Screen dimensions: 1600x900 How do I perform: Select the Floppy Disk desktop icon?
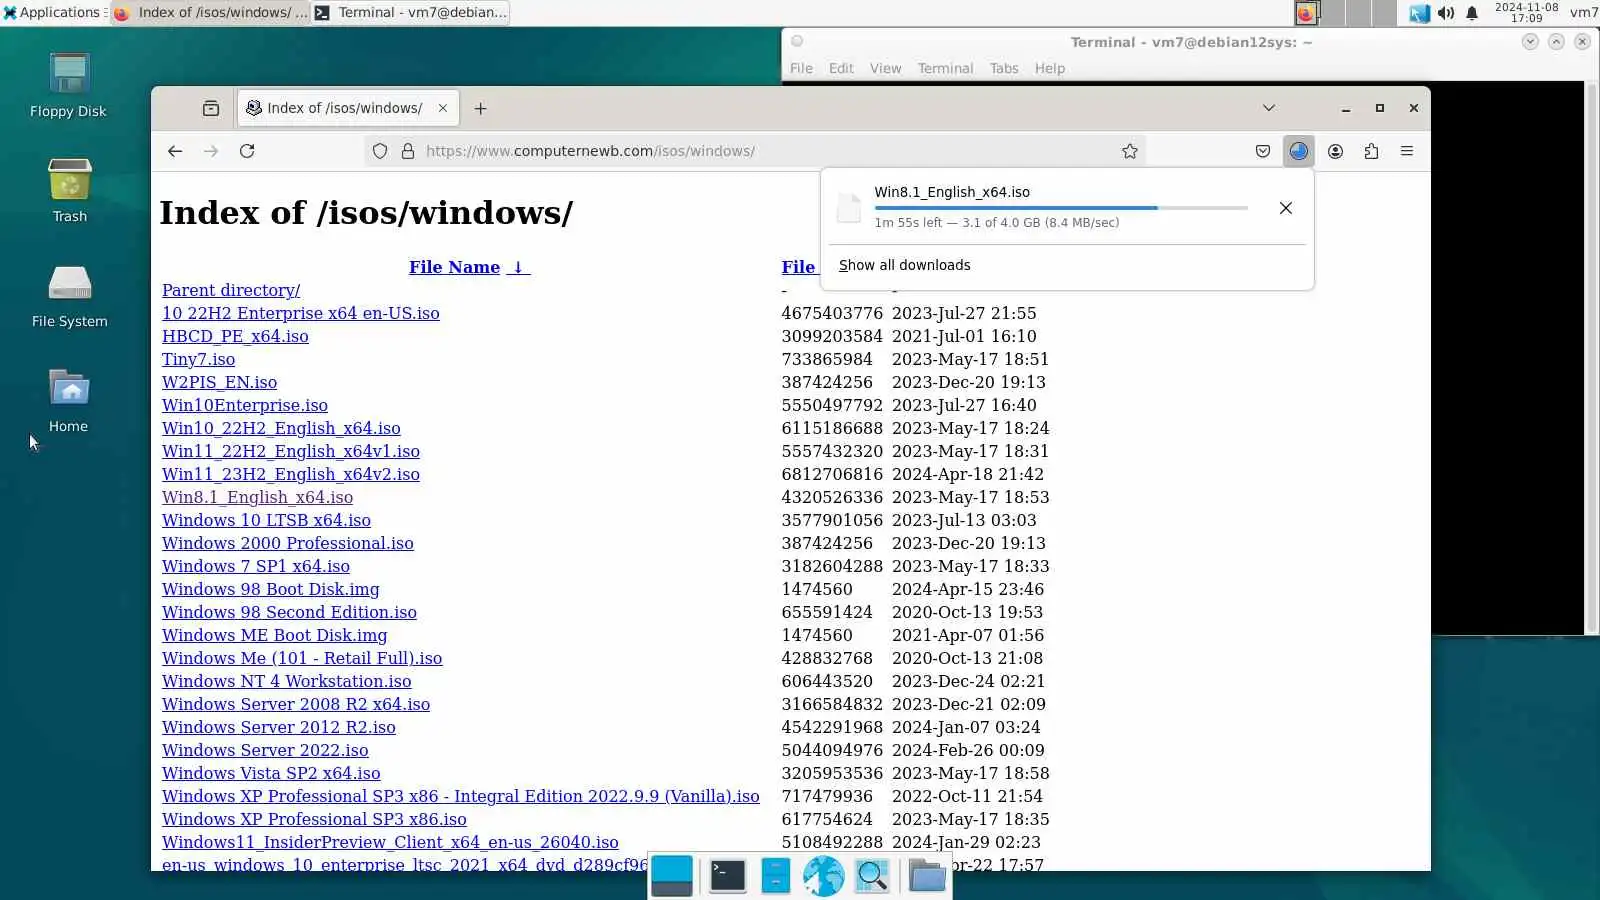68,86
